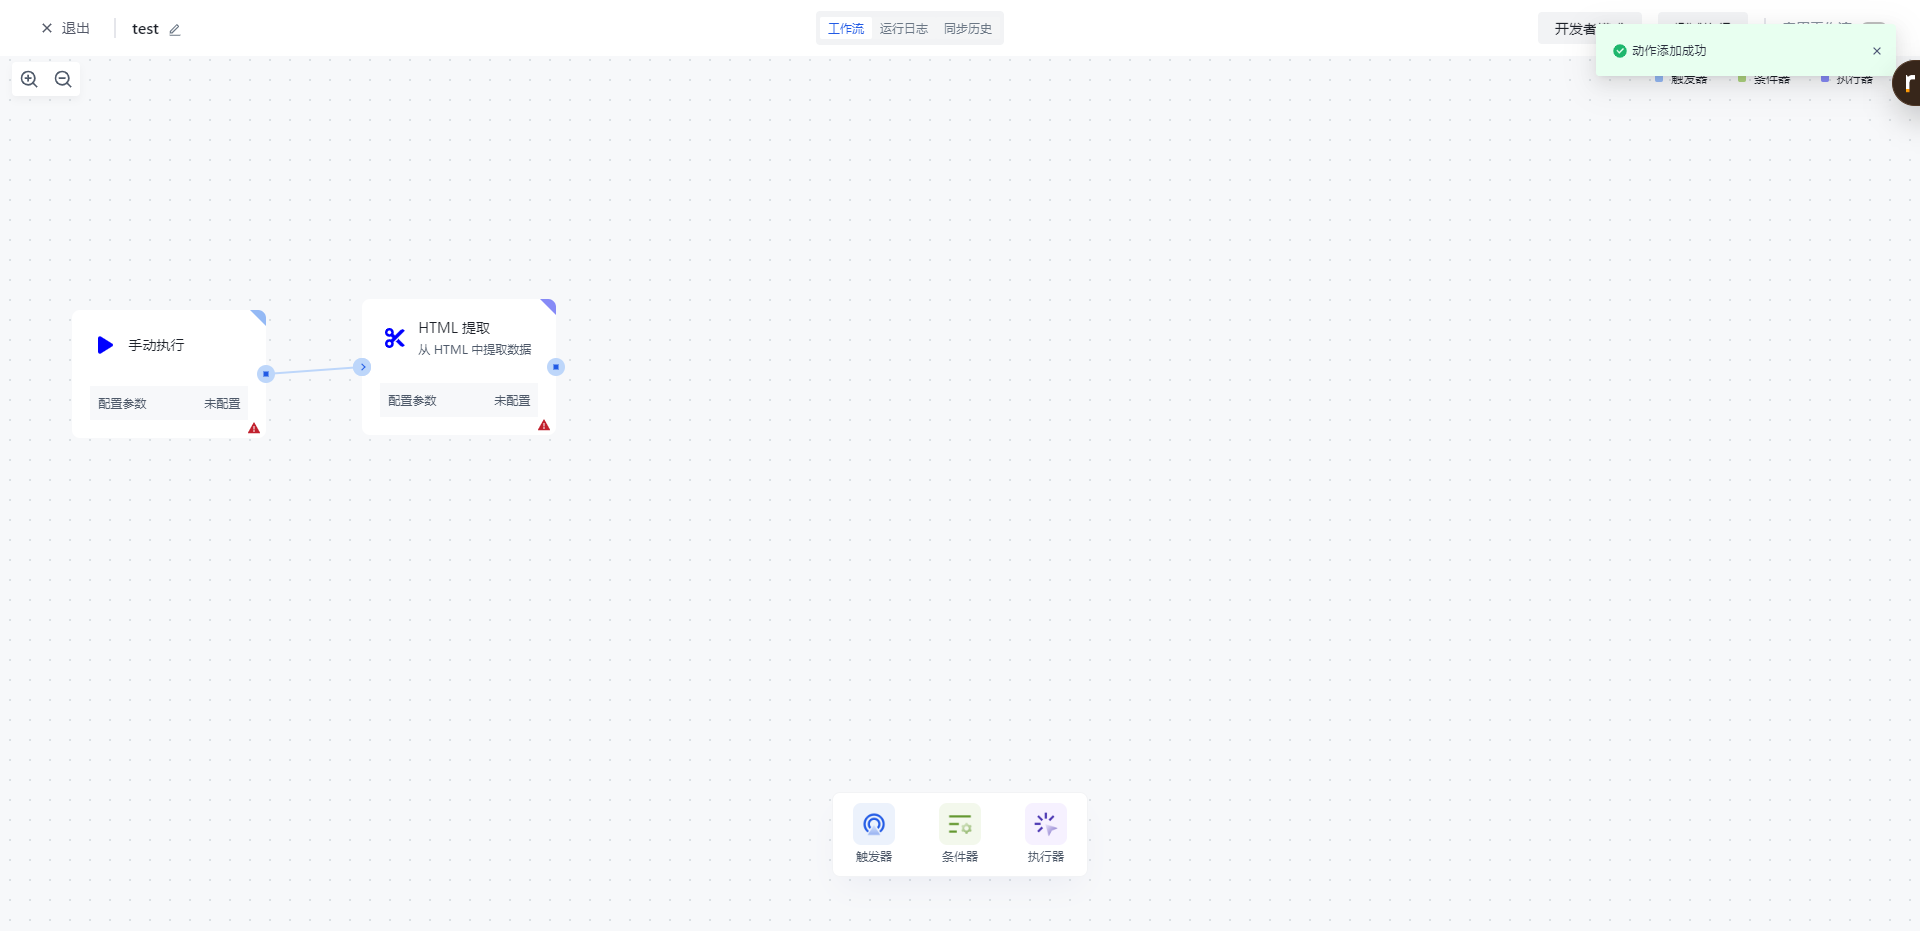
Task: Click the 条件器 condition icon in bottom toolbar
Action: pyautogui.click(x=959, y=824)
